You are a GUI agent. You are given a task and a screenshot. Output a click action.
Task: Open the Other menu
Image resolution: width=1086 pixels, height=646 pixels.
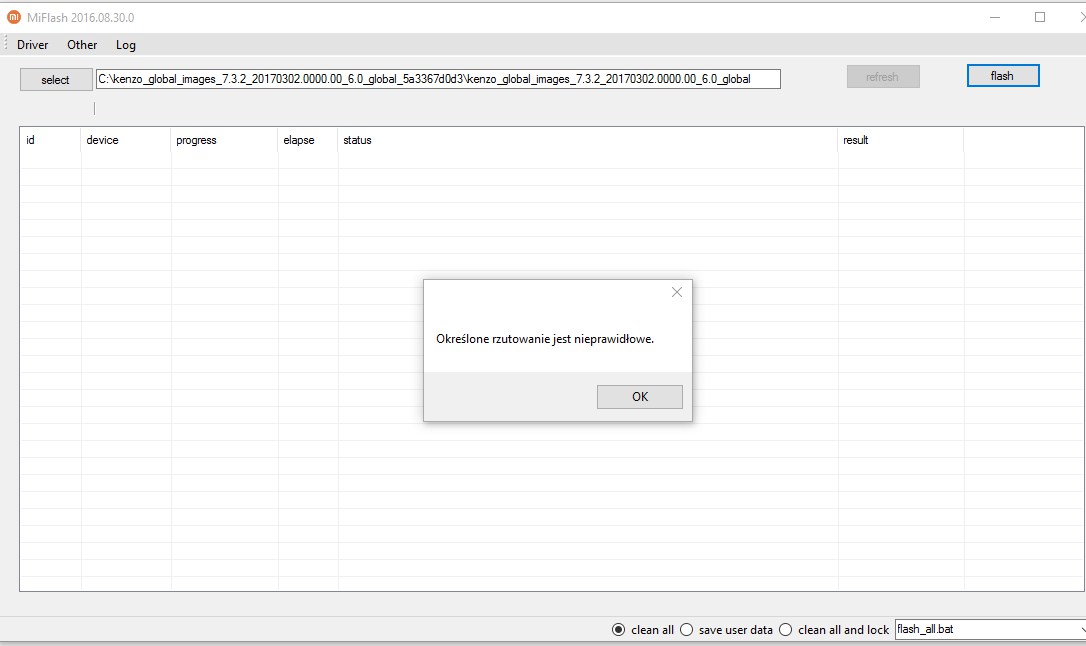tap(82, 45)
